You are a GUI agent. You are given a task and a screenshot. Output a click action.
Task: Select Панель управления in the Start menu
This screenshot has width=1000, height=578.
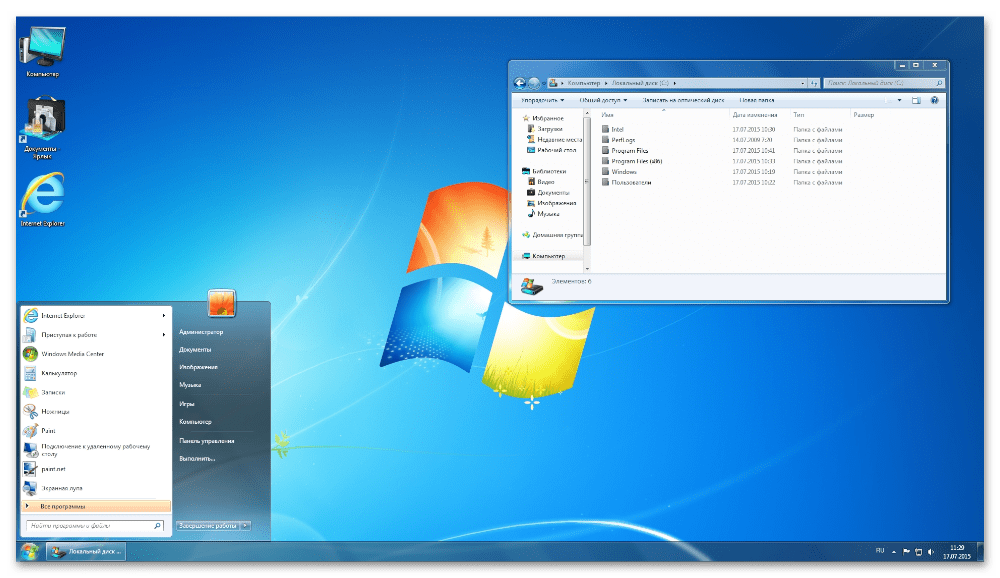click(207, 440)
